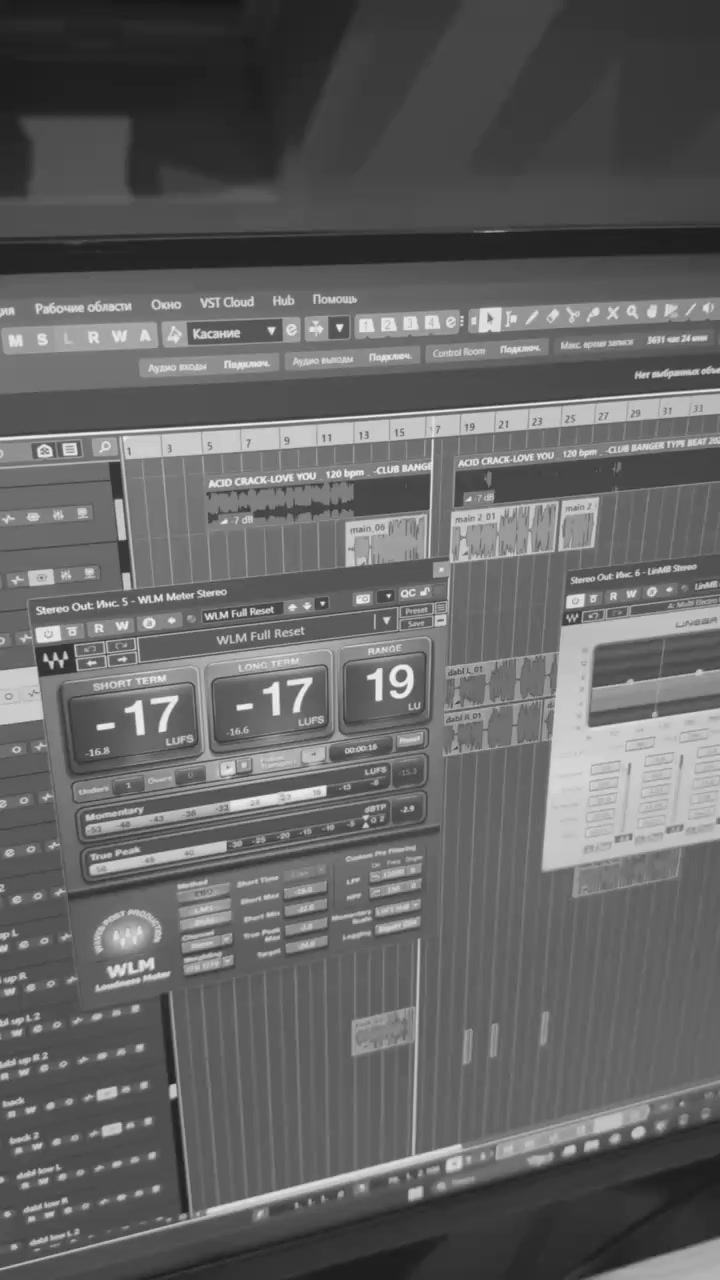Toggle global Read R button in toolbar
This screenshot has height=1280, width=720.
(94, 337)
